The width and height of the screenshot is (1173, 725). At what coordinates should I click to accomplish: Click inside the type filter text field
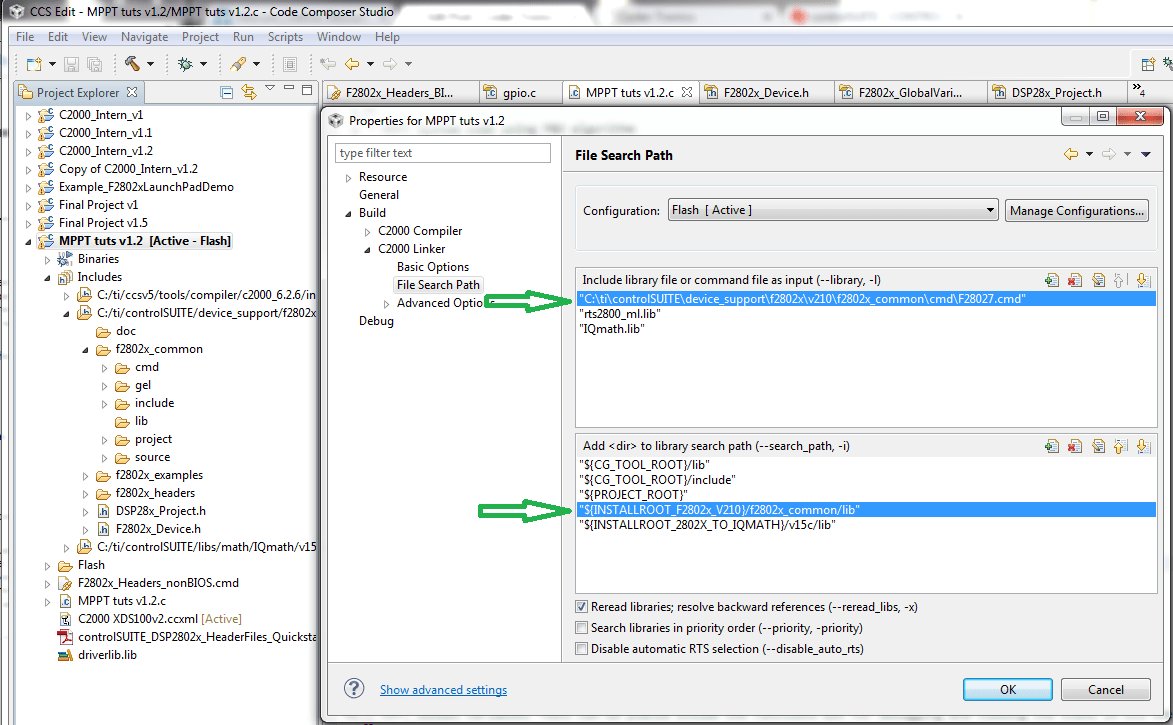(x=443, y=152)
